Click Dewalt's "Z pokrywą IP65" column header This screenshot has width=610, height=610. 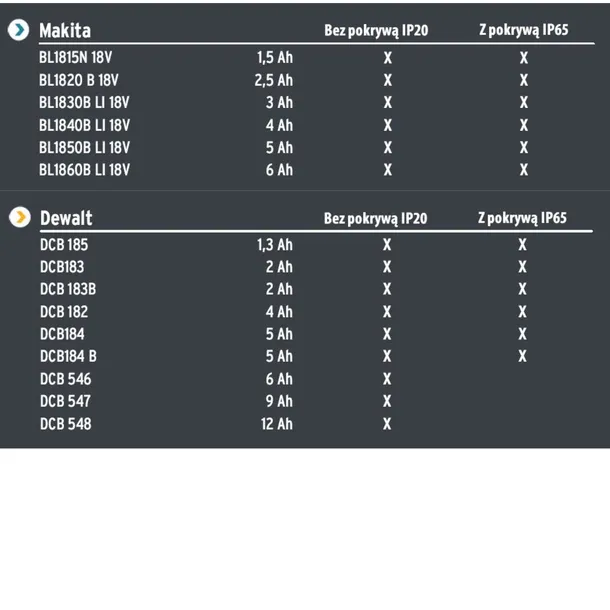click(522, 218)
